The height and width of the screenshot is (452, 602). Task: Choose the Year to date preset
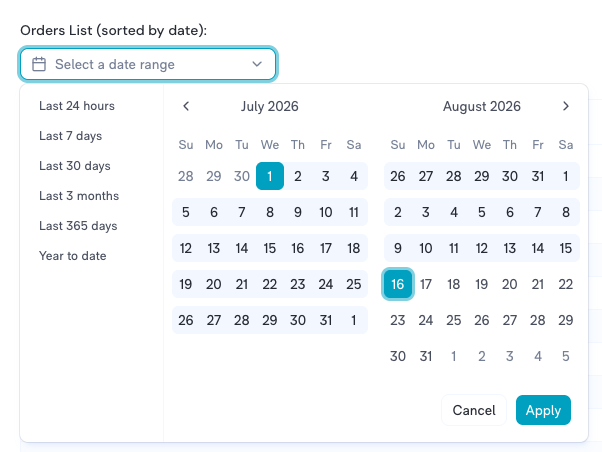pos(73,256)
